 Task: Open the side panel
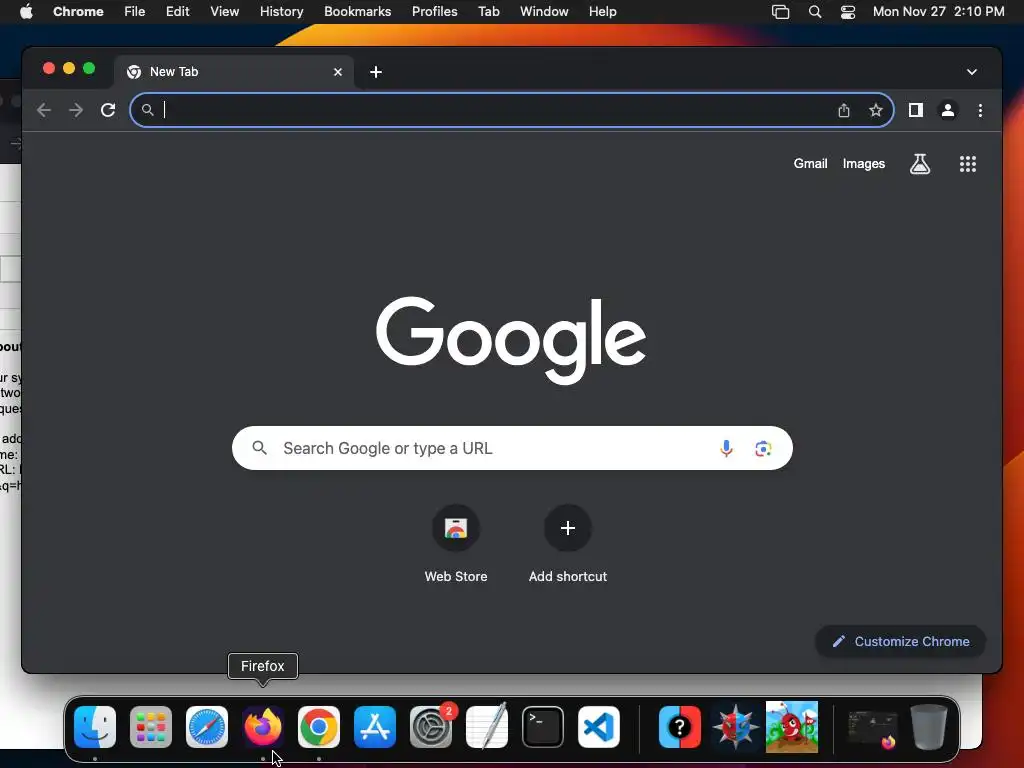click(x=916, y=110)
